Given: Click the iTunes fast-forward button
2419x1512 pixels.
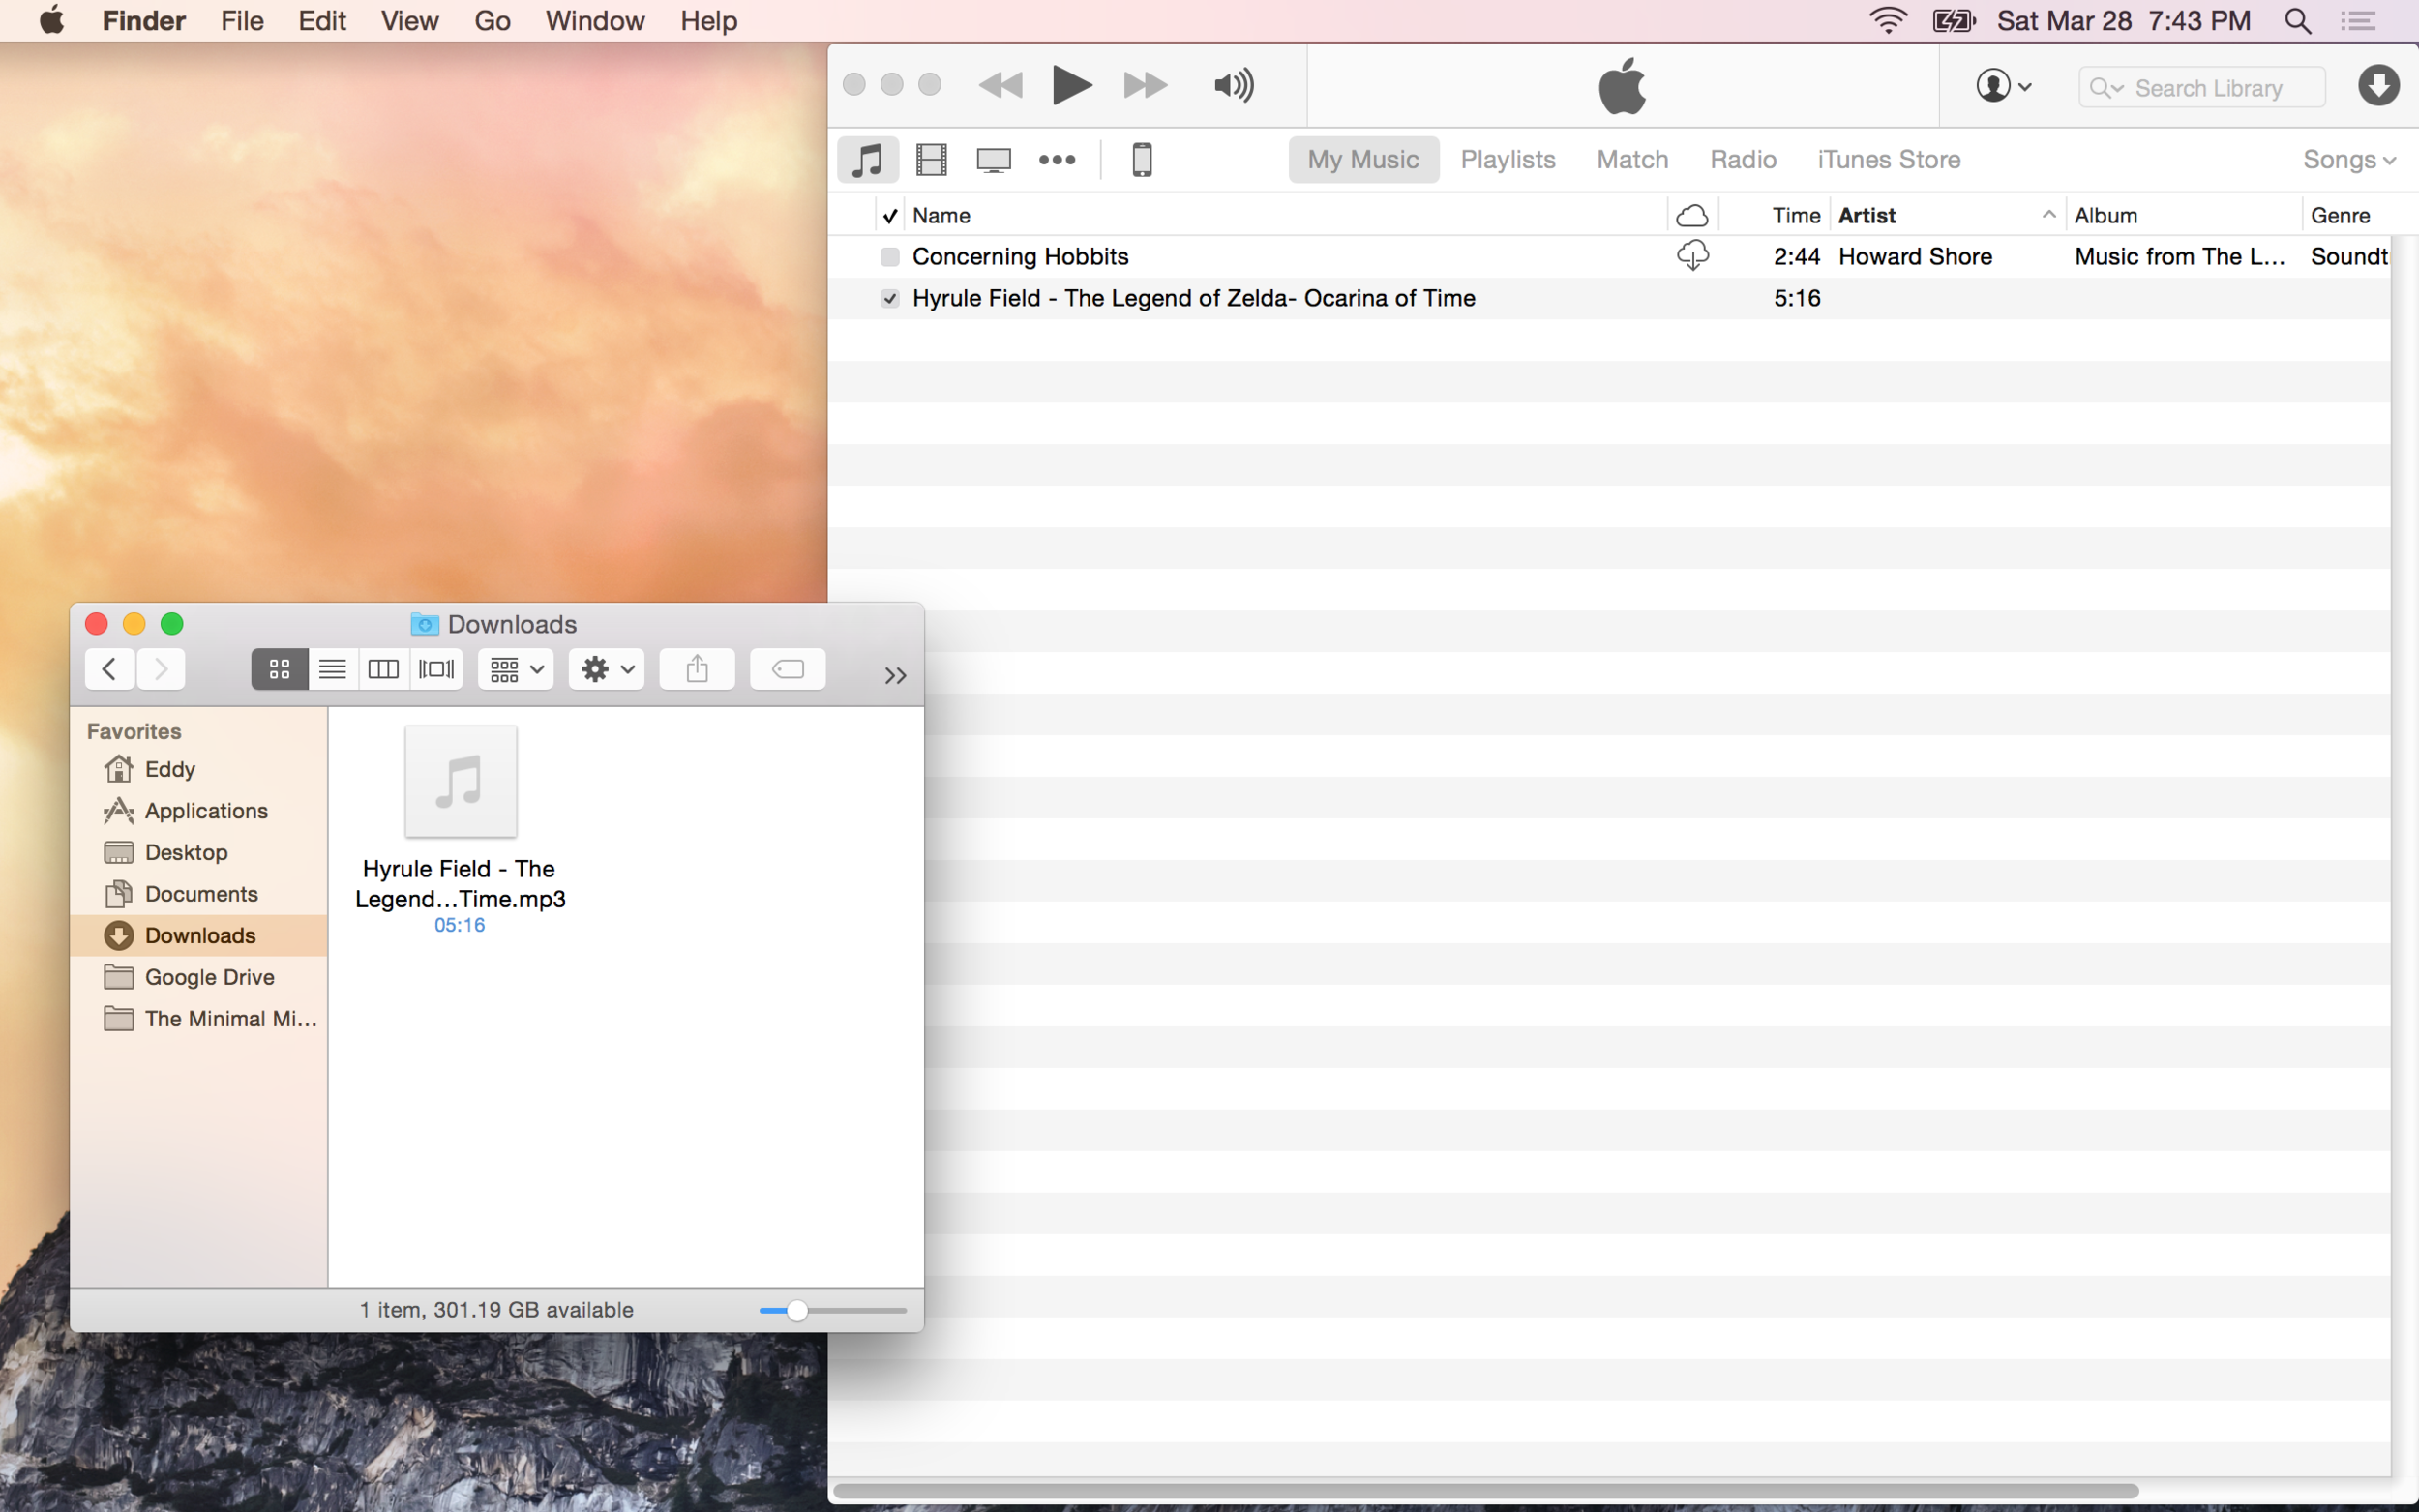Looking at the screenshot, I should [x=1145, y=85].
